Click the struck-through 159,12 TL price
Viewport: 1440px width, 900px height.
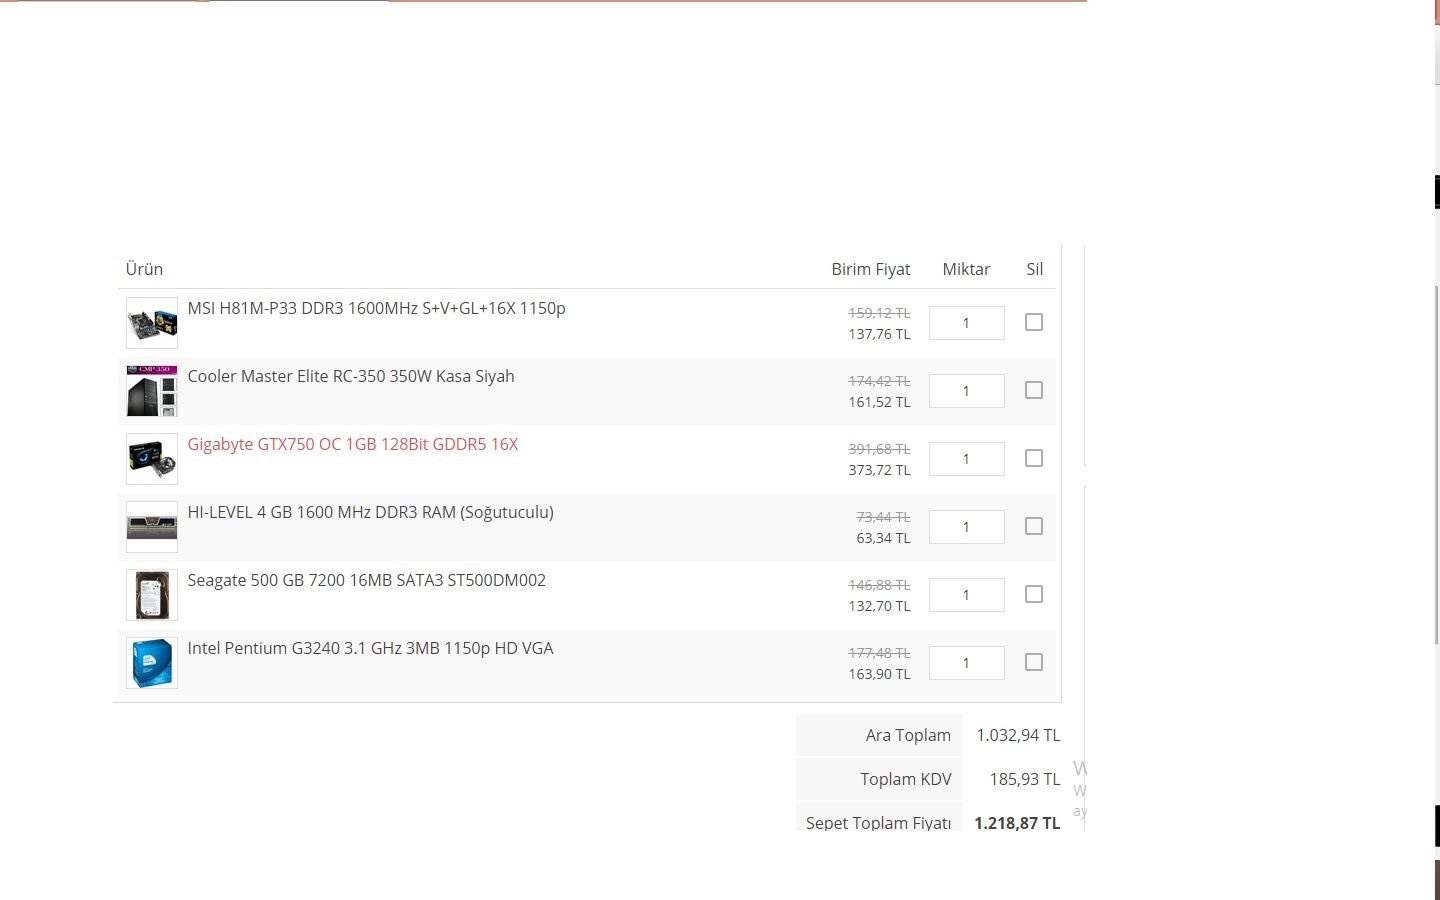point(880,313)
